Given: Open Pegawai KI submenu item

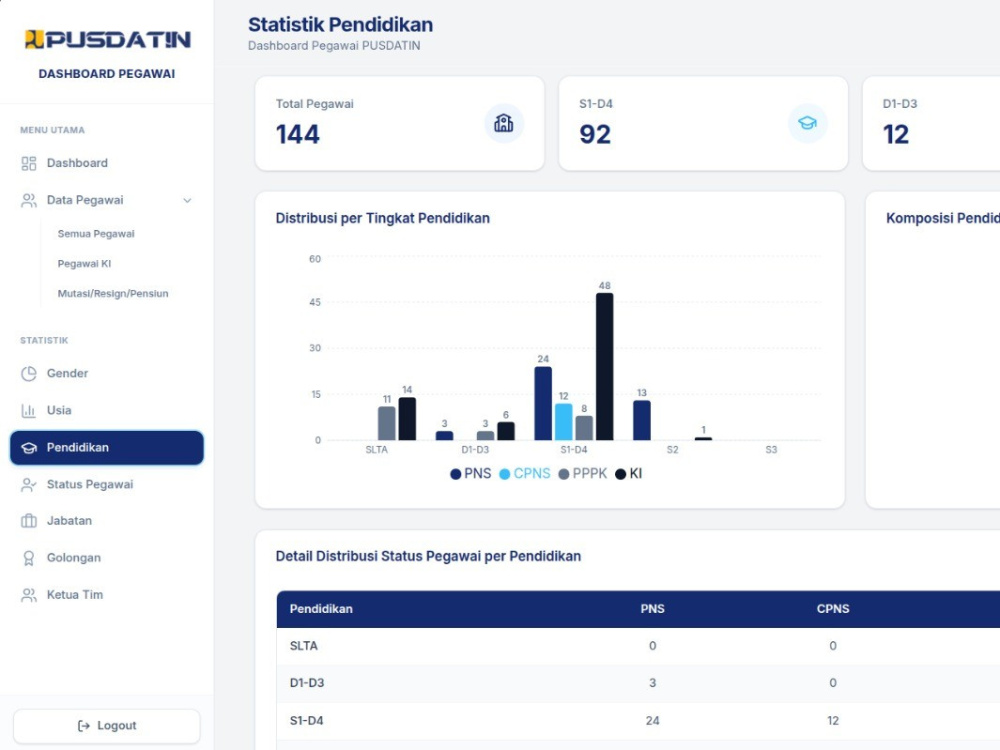Looking at the screenshot, I should click(x=84, y=264).
